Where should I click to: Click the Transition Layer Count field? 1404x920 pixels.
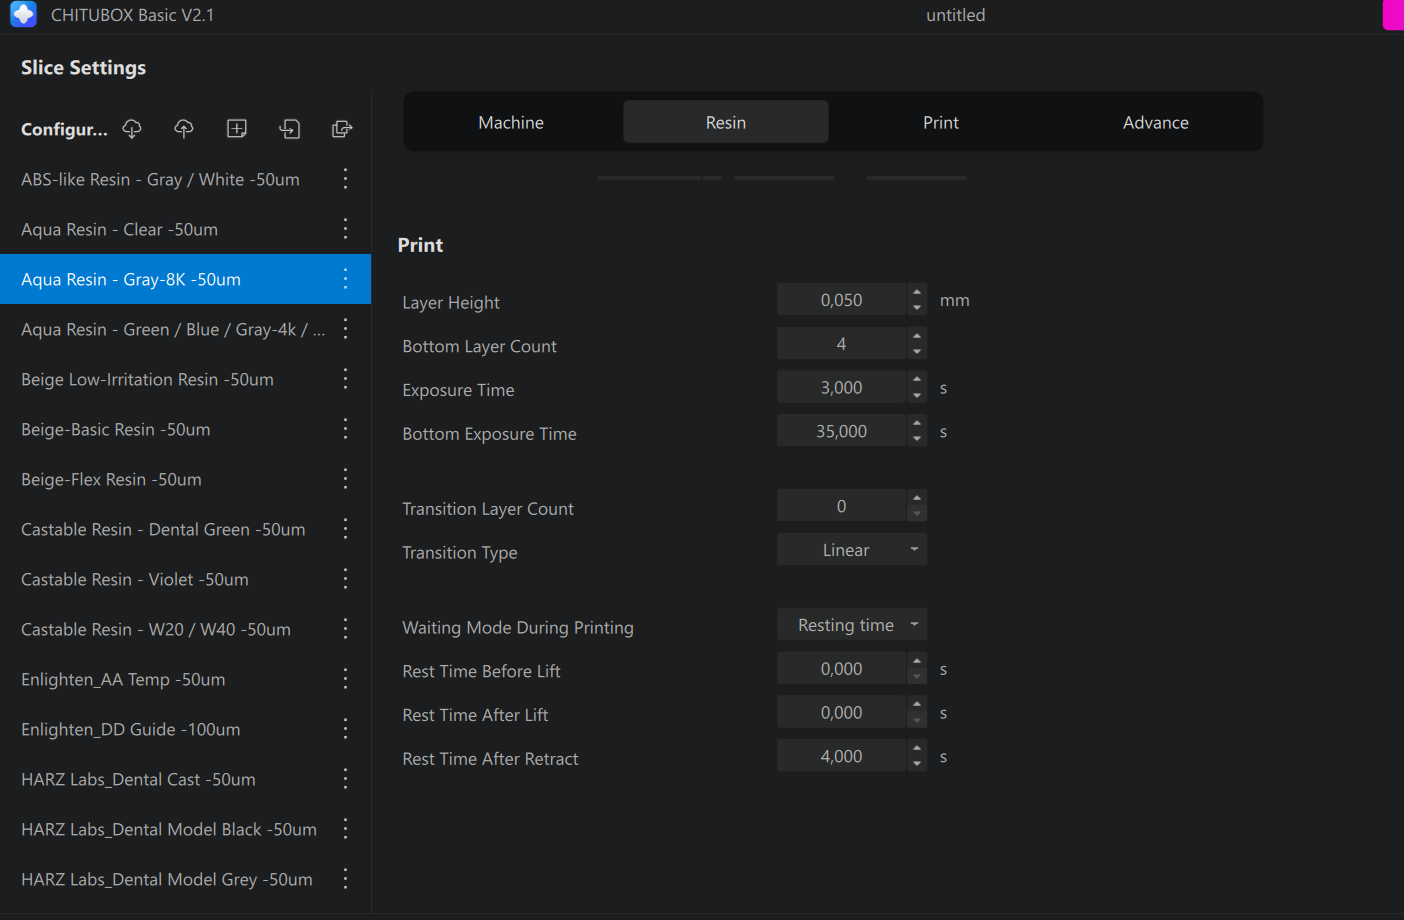[842, 506]
